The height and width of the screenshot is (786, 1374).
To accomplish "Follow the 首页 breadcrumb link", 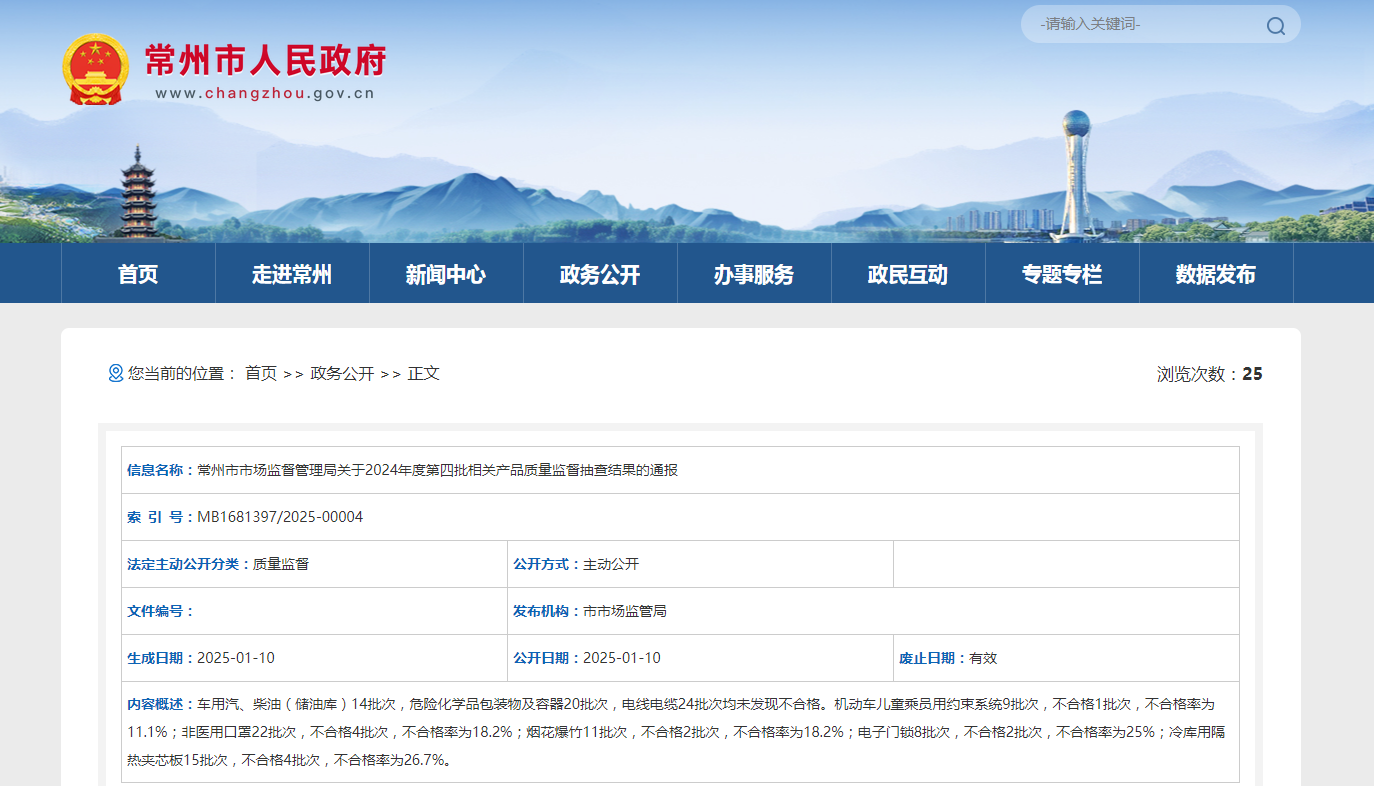I will (261, 373).
